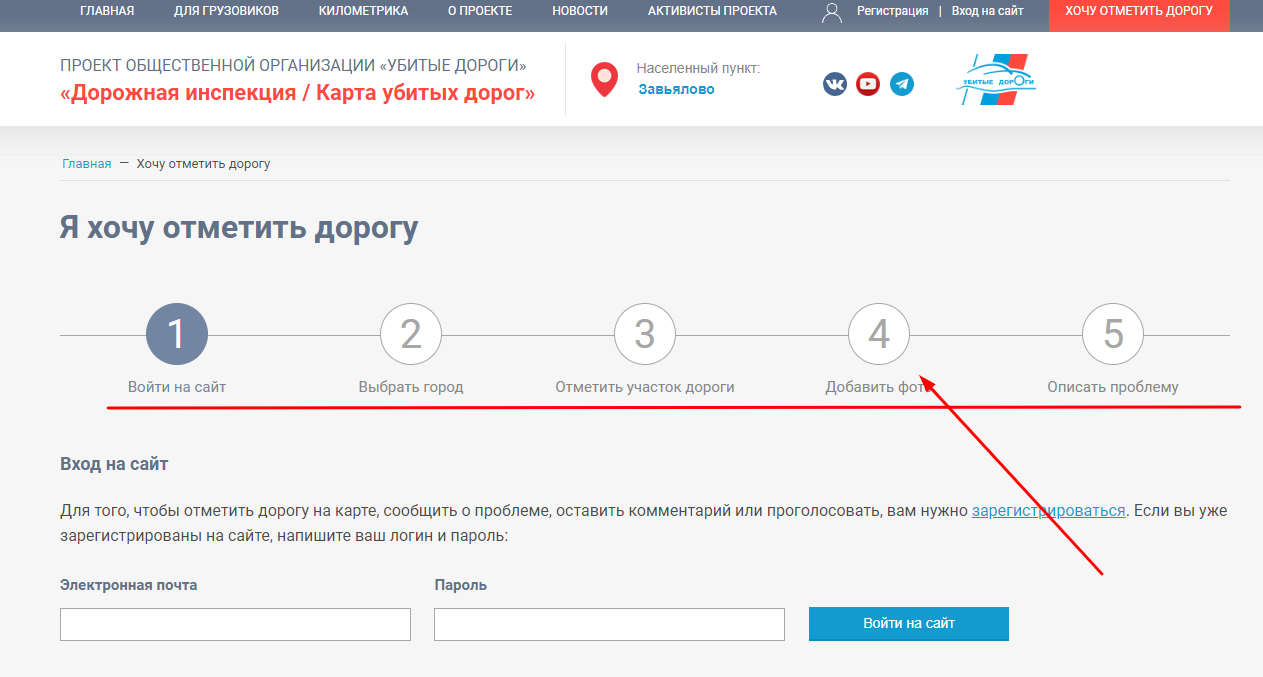1263x677 pixels.
Task: Click the зарегистрироваться link
Action: point(1049,510)
